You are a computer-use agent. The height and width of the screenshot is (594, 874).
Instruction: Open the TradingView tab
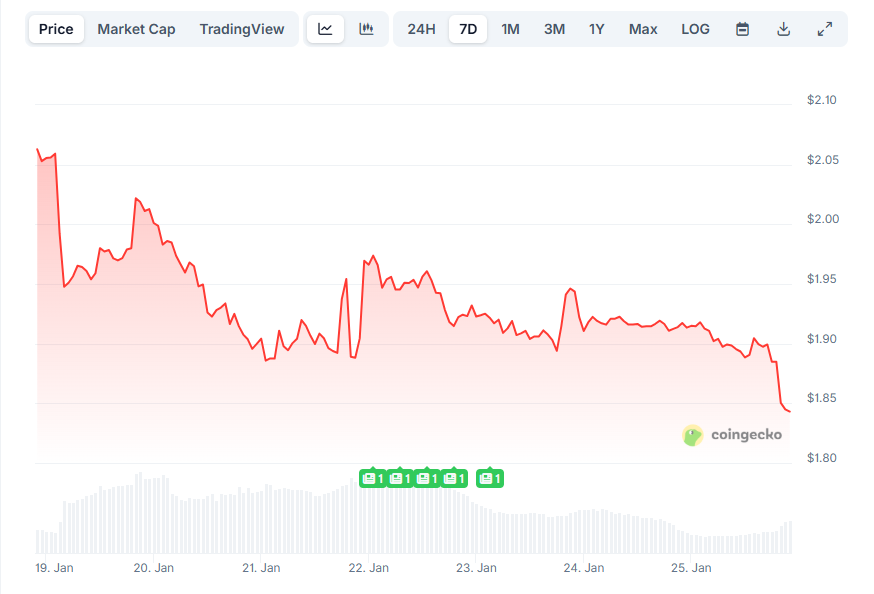point(242,29)
